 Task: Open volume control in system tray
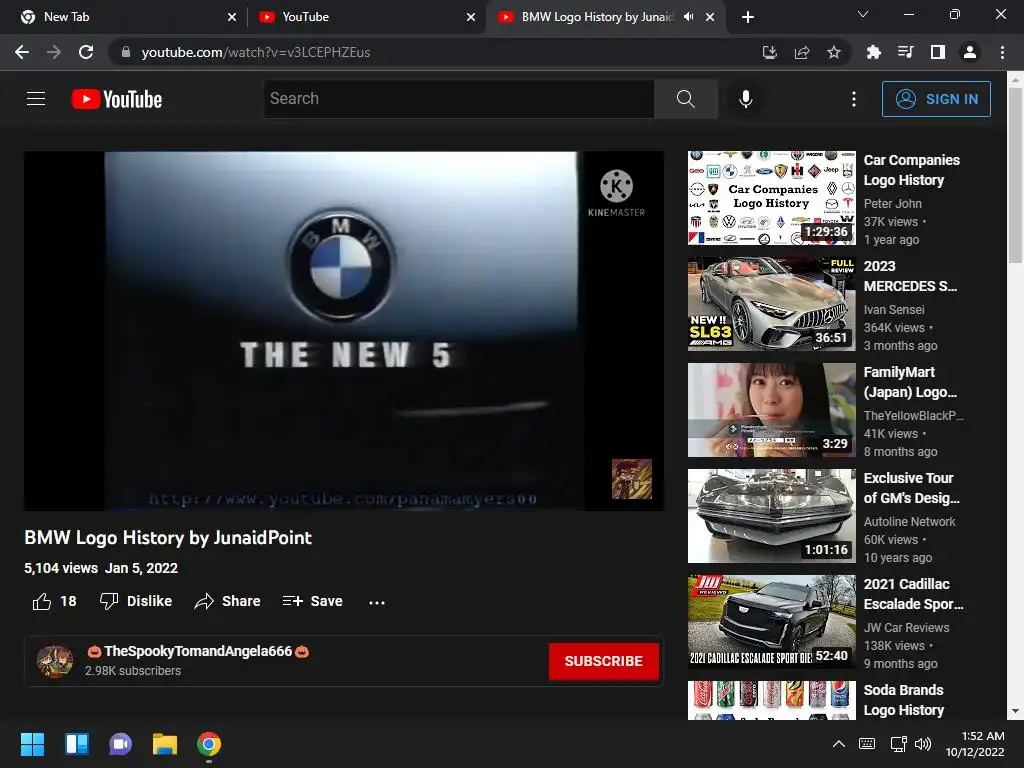[x=923, y=744]
